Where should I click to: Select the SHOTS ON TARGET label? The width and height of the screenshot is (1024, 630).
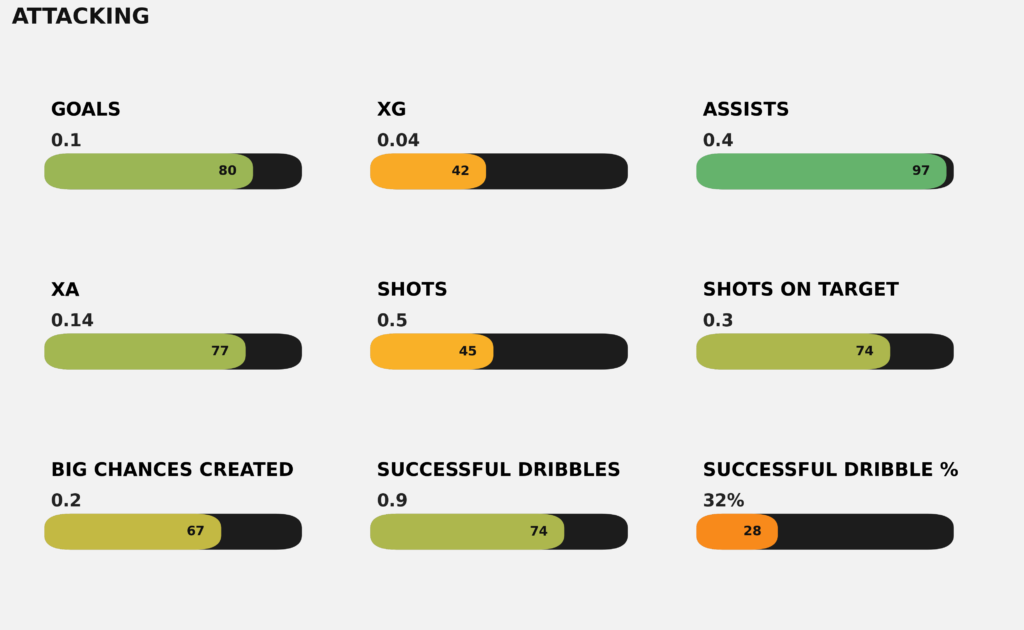800,290
